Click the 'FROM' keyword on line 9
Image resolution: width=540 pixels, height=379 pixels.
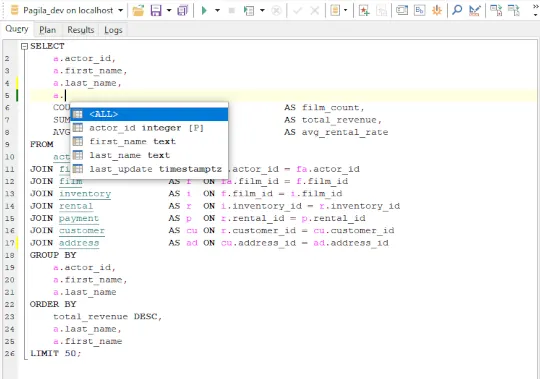[42, 144]
